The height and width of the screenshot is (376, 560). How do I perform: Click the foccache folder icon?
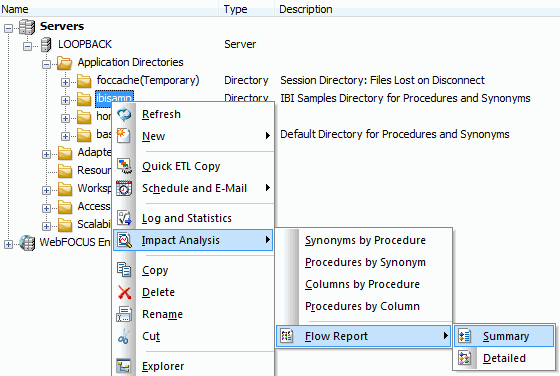pyautogui.click(x=84, y=81)
